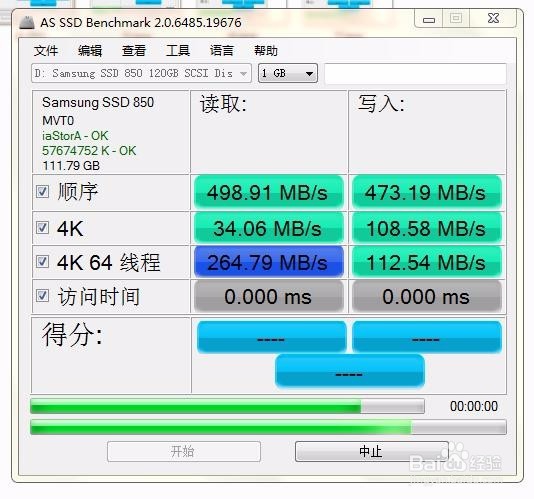Maximize the AS SSD Benchmark window
The height and width of the screenshot is (499, 534).
point(456,18)
